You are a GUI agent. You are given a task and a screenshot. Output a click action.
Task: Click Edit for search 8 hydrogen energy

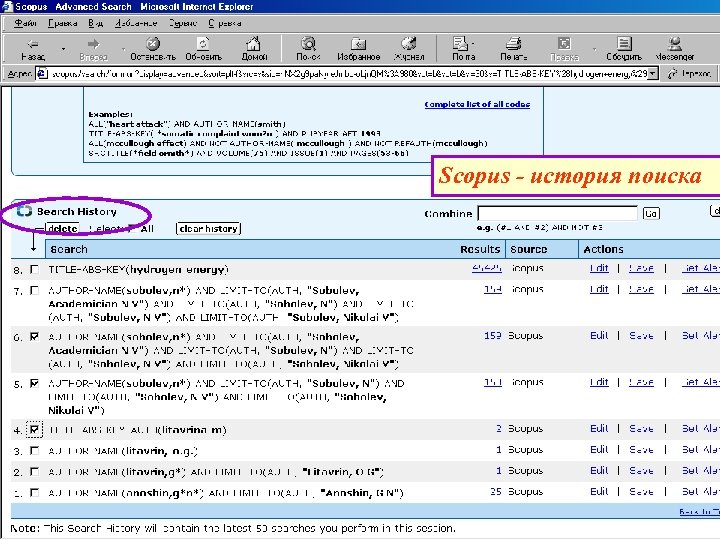tap(599, 268)
